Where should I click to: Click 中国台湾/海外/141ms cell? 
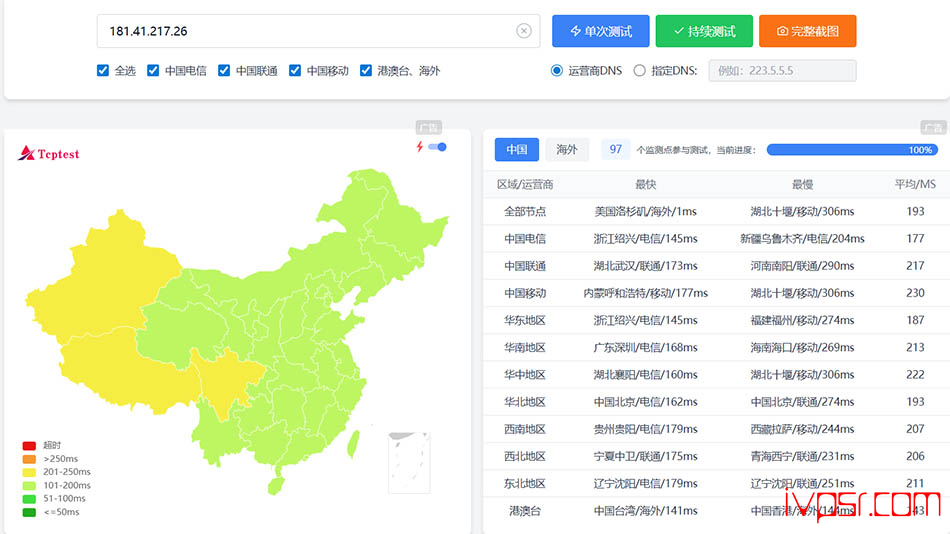(x=646, y=511)
